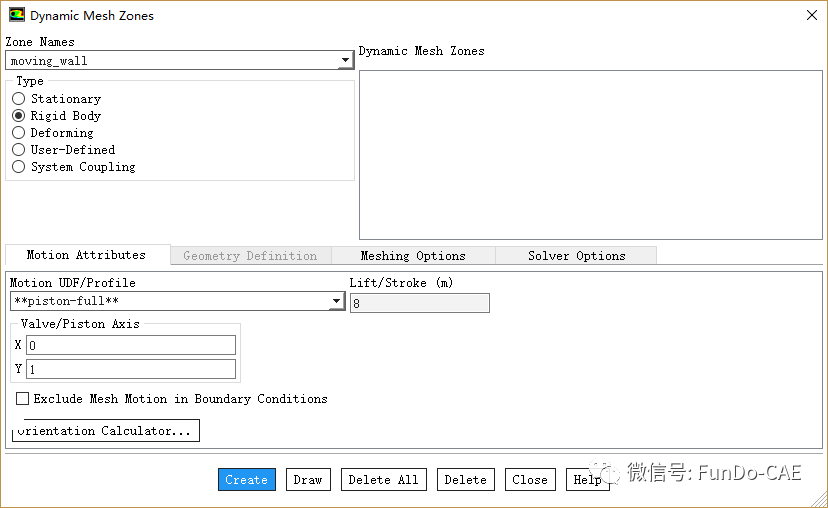Select the Rigid Body type option
The width and height of the screenshot is (828, 508).
pyautogui.click(x=18, y=116)
